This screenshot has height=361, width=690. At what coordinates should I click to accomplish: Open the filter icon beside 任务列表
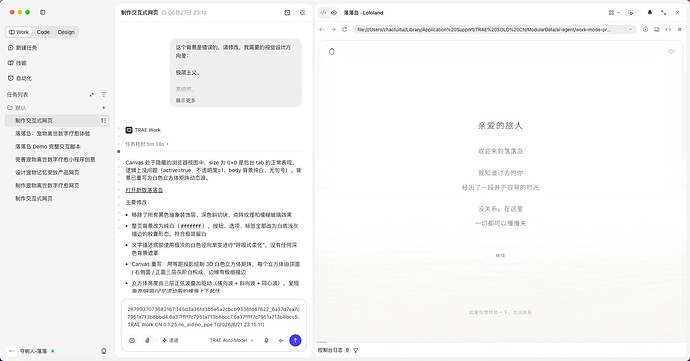tap(103, 95)
